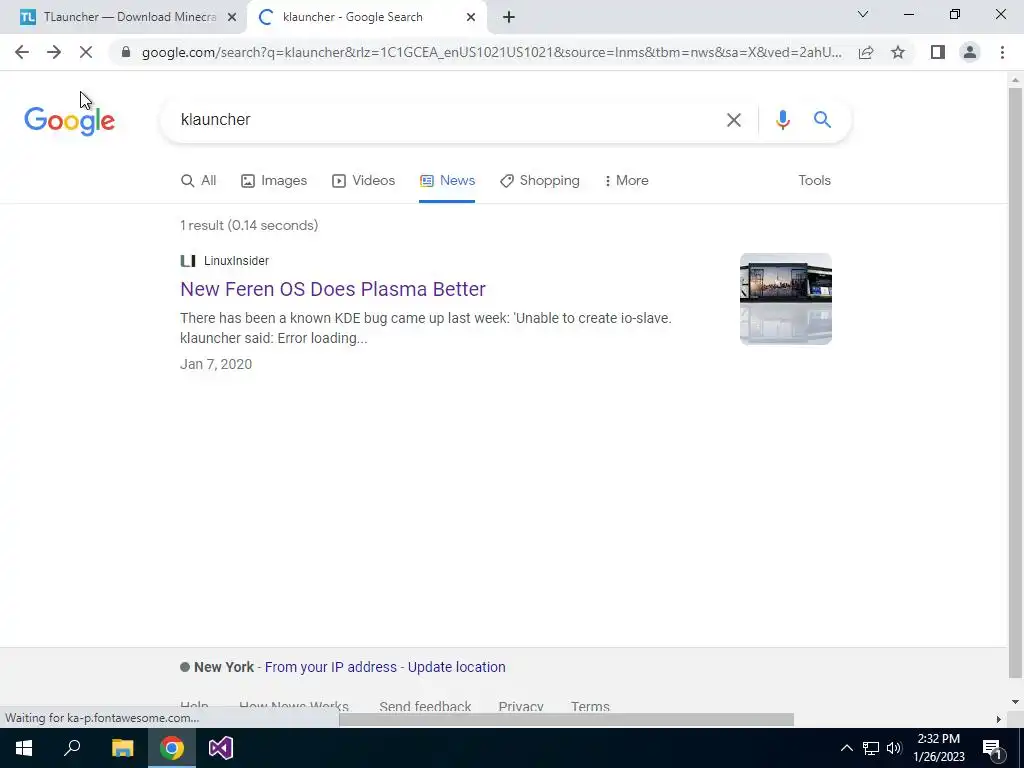
Task: Open Privacy footer link
Action: tap(520, 707)
